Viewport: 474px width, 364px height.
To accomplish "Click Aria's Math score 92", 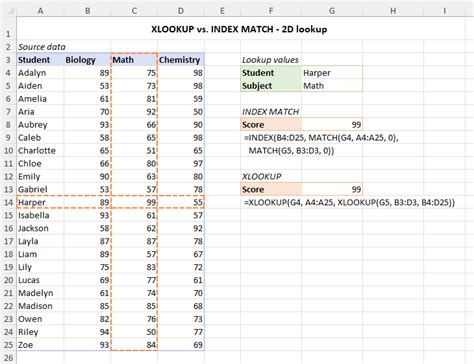I will 134,112.
